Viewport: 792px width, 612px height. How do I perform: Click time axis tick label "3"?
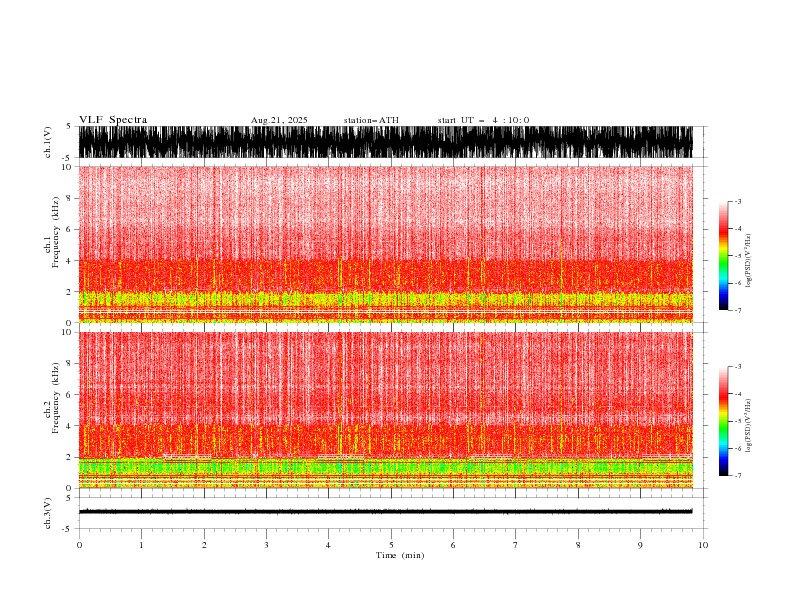pyautogui.click(x=266, y=545)
